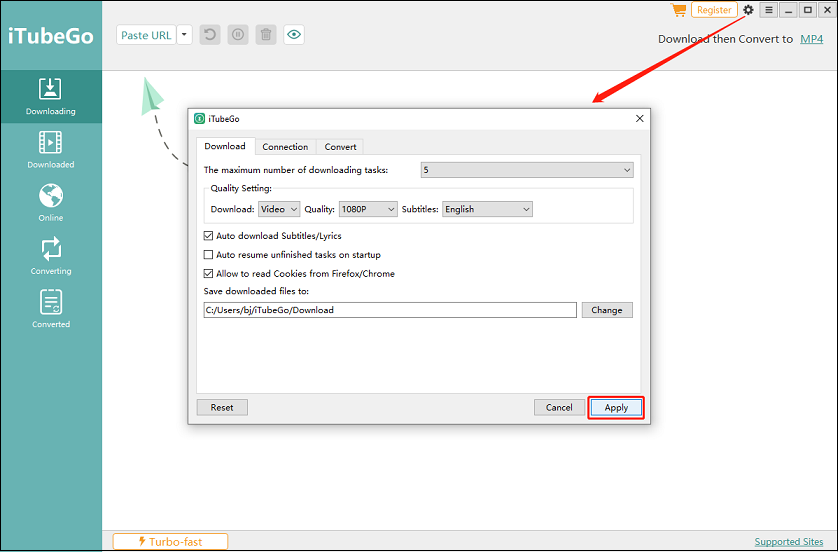Open the Supported Sites link

pos(789,542)
